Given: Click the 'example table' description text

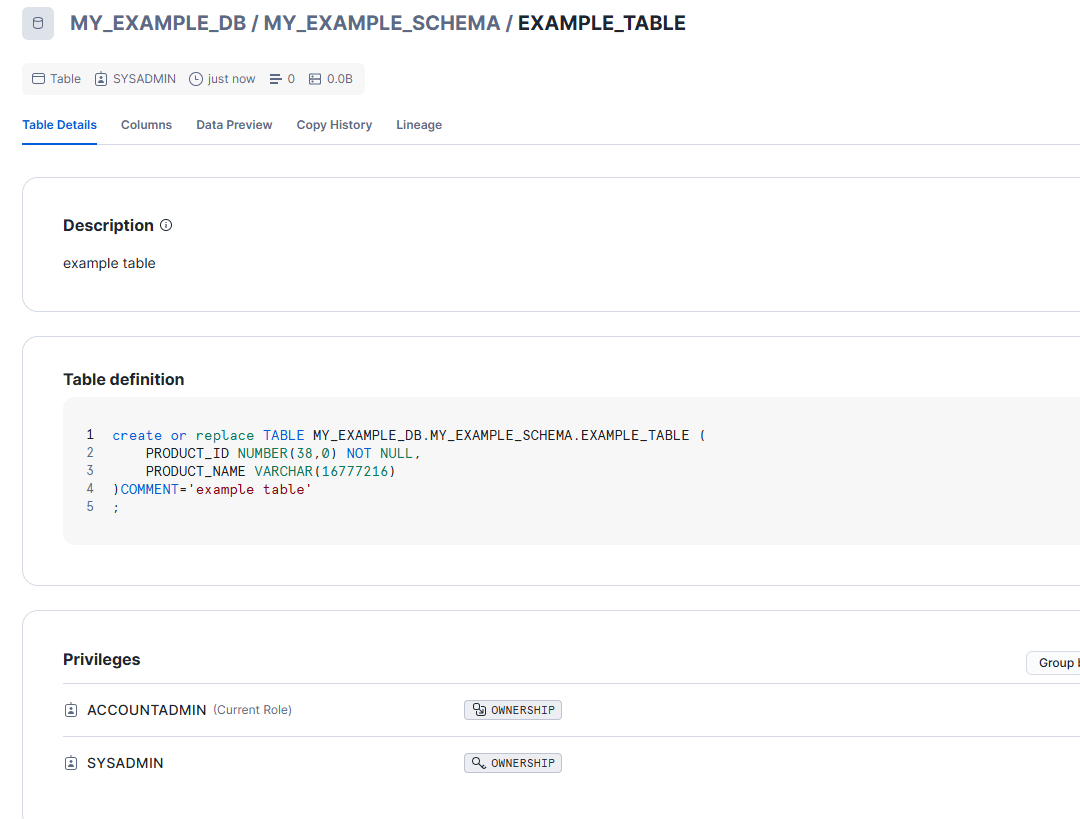Looking at the screenshot, I should pos(109,263).
